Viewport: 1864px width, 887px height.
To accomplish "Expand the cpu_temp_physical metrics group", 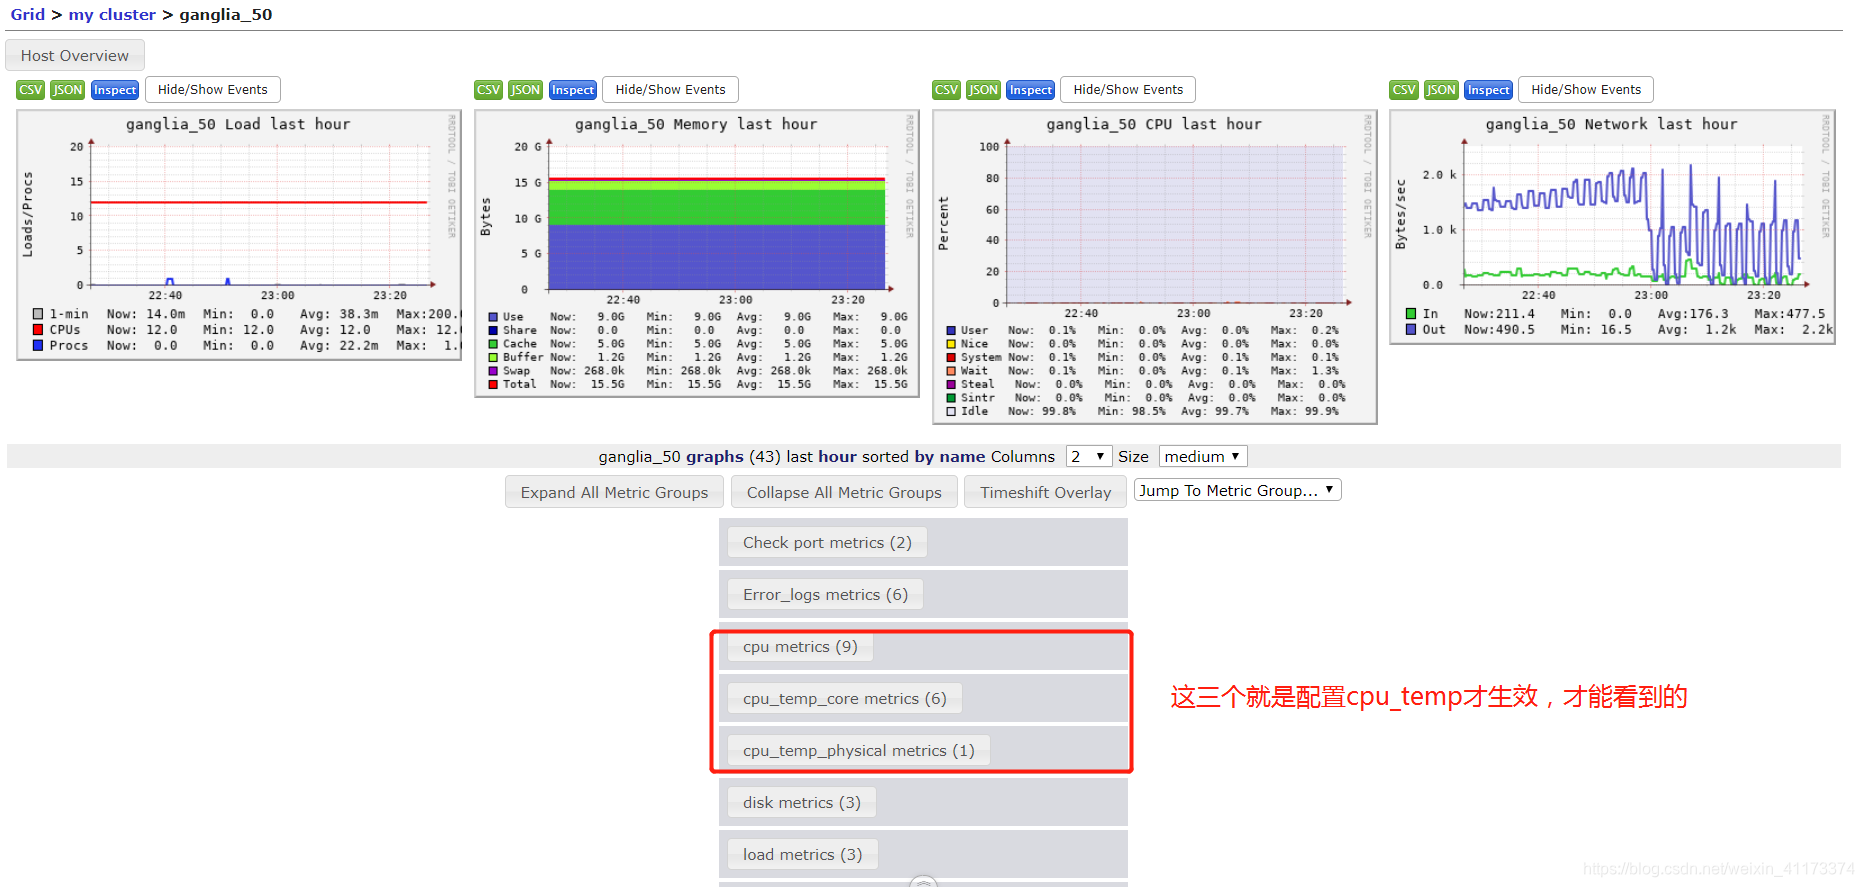I will pyautogui.click(x=858, y=750).
